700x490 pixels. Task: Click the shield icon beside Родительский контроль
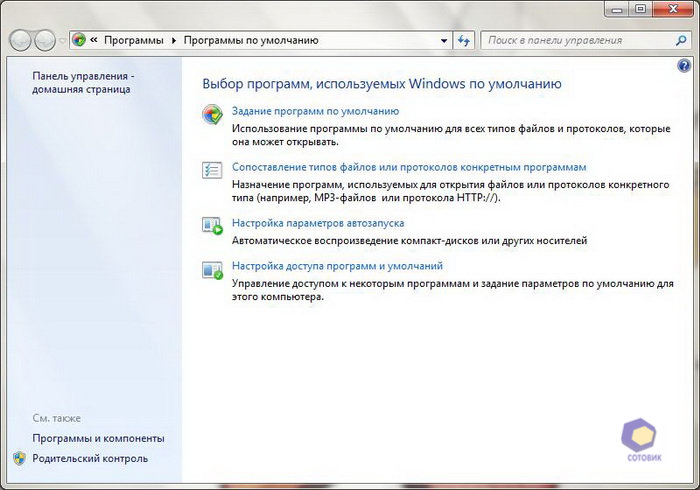[x=19, y=458]
